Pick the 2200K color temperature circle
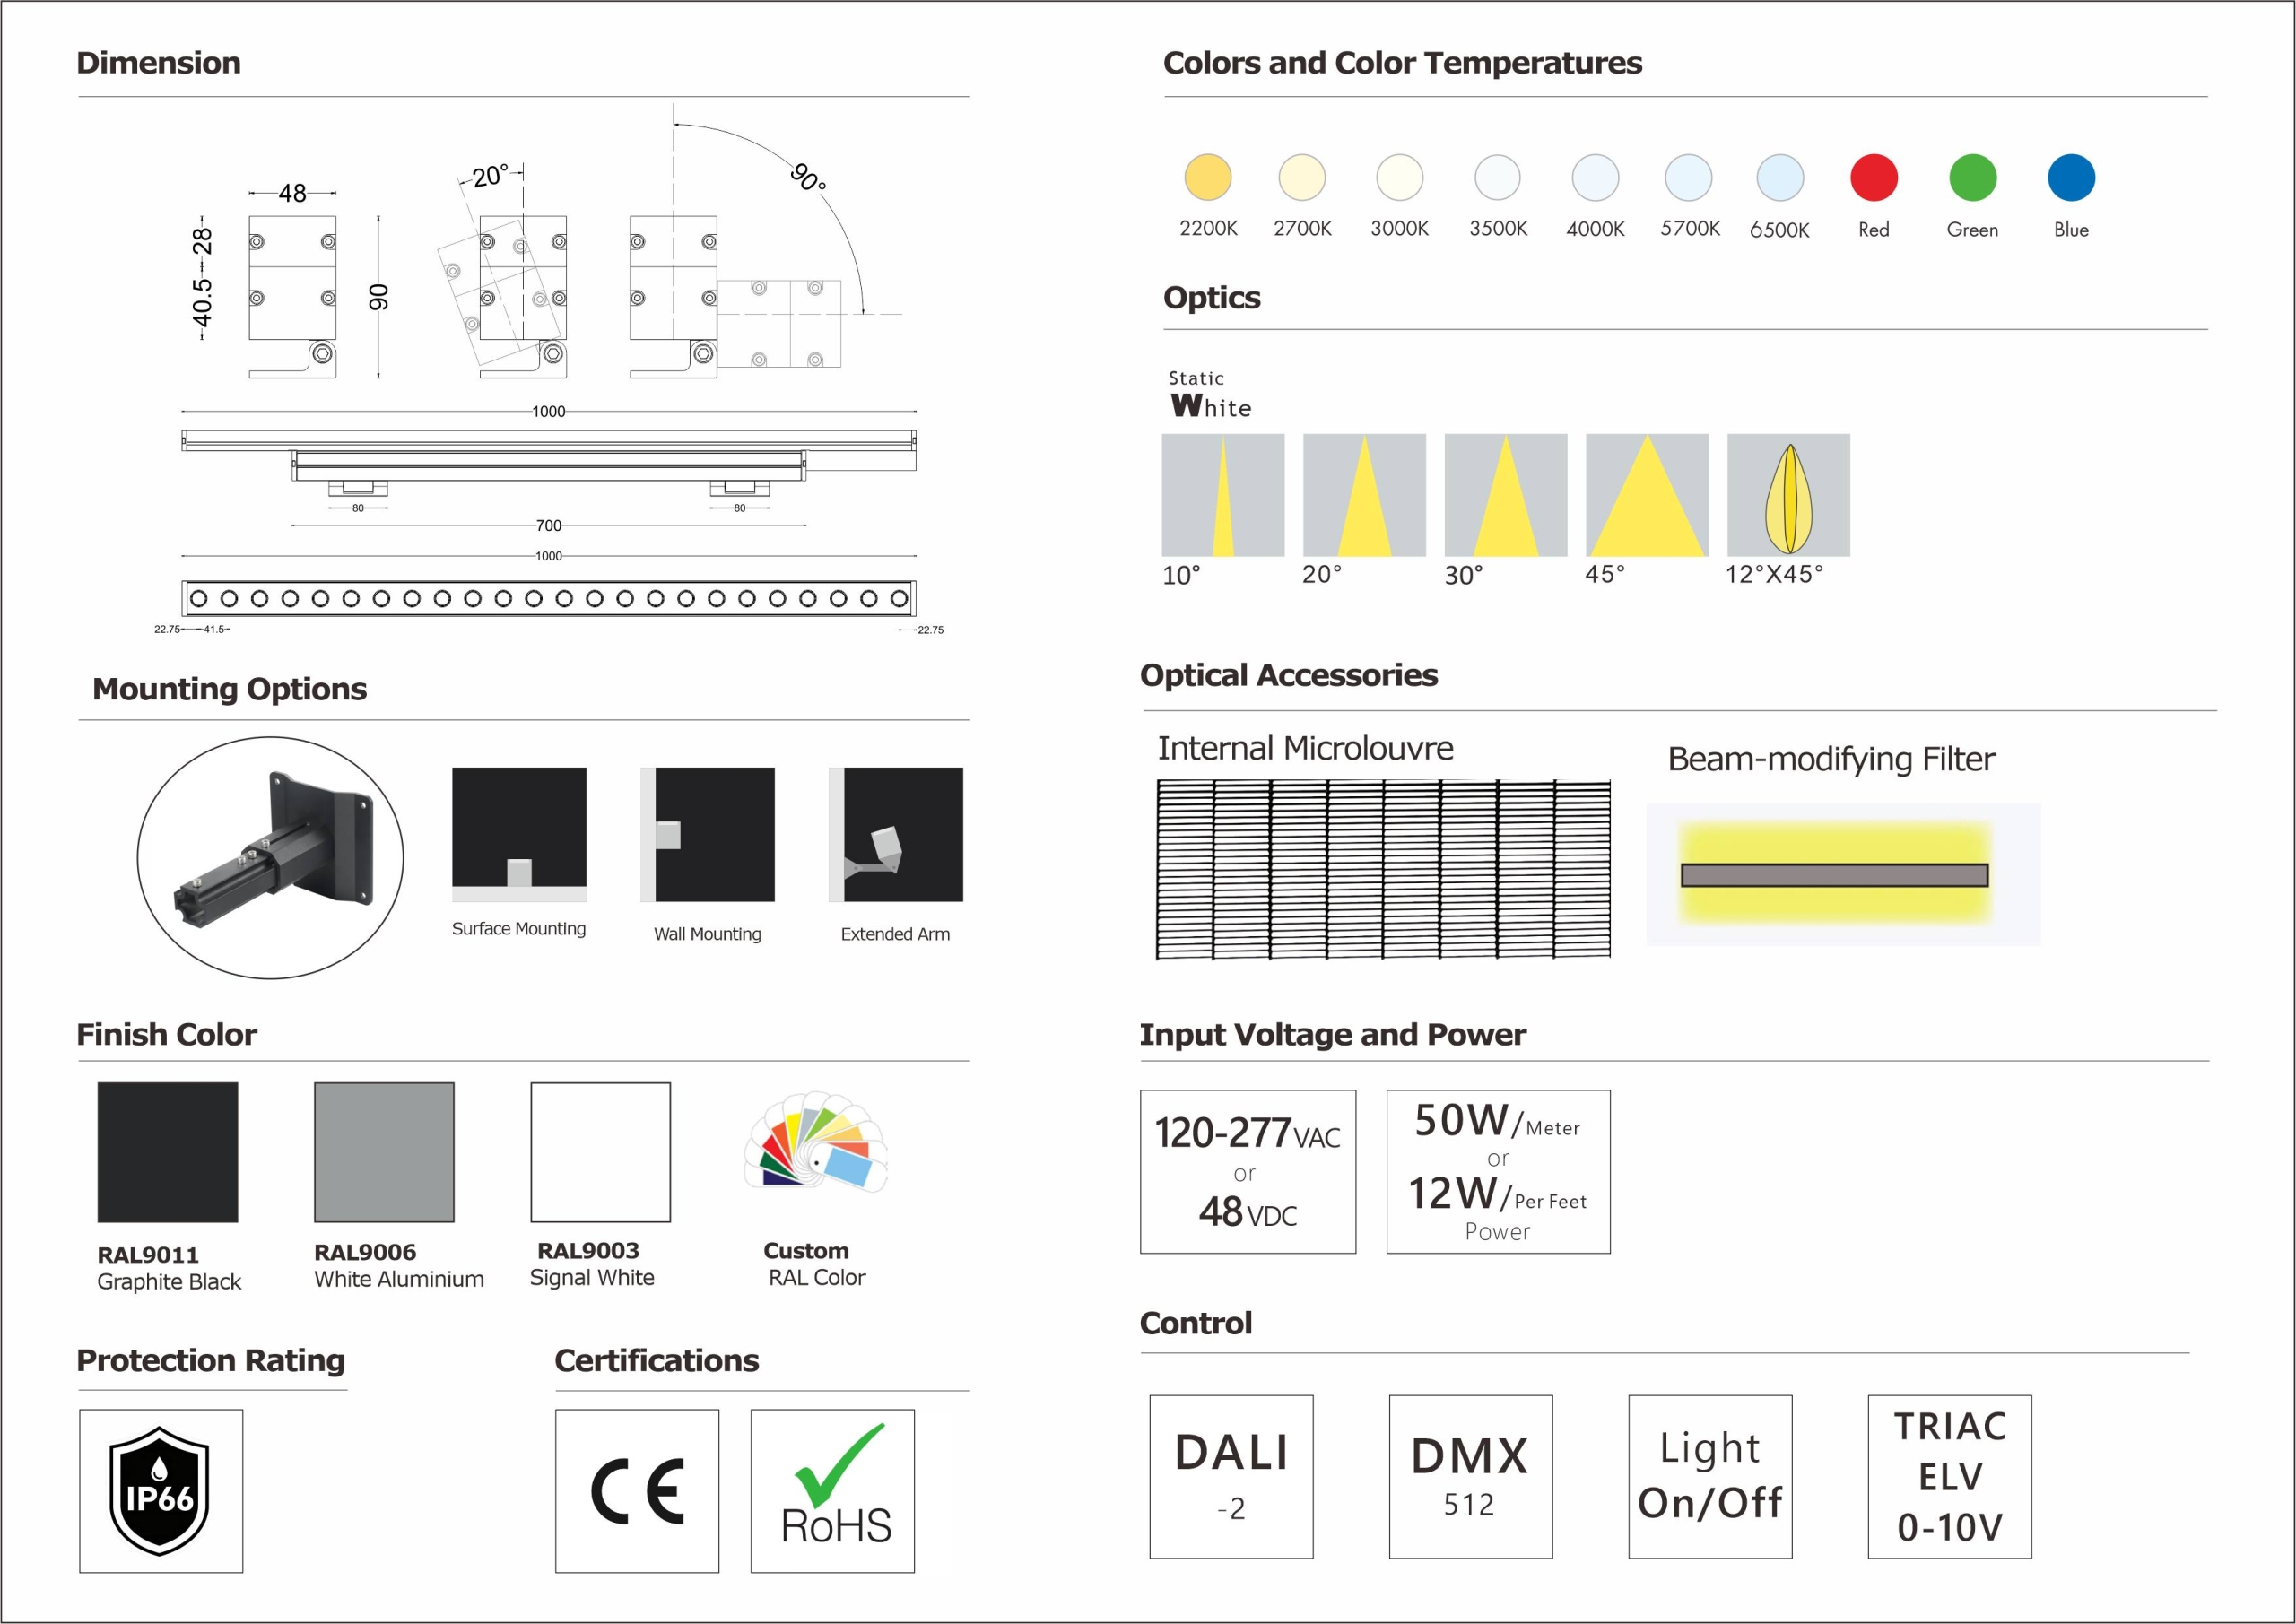The width and height of the screenshot is (2296, 1624). 1208,178
